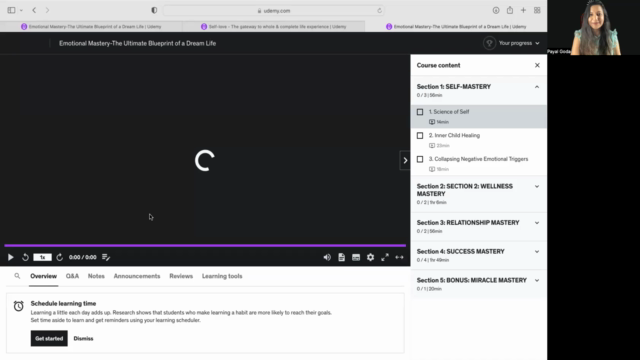Switch to the Q&A tab
Image resolution: width=640 pixels, height=360 pixels.
72,276
